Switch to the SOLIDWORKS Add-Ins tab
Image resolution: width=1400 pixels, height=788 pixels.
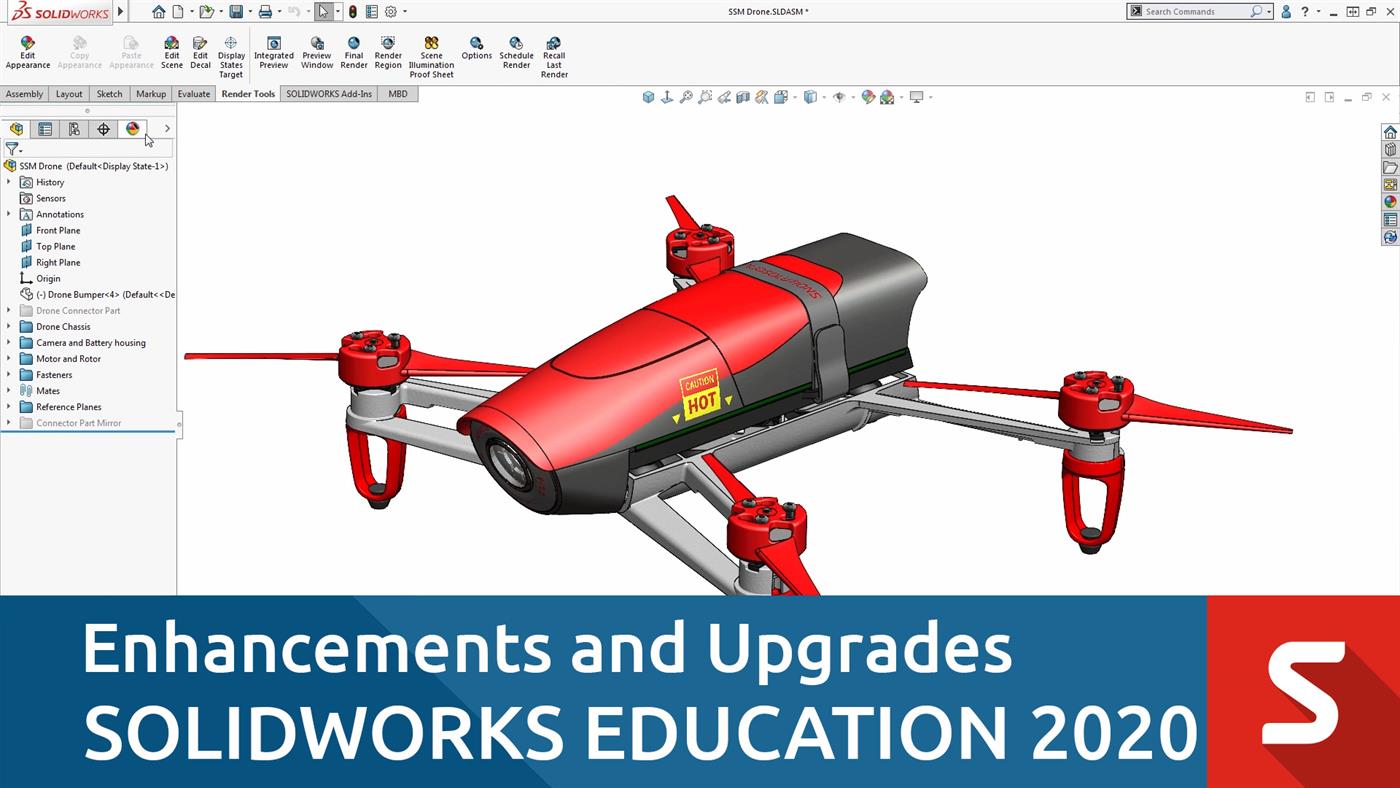[328, 93]
